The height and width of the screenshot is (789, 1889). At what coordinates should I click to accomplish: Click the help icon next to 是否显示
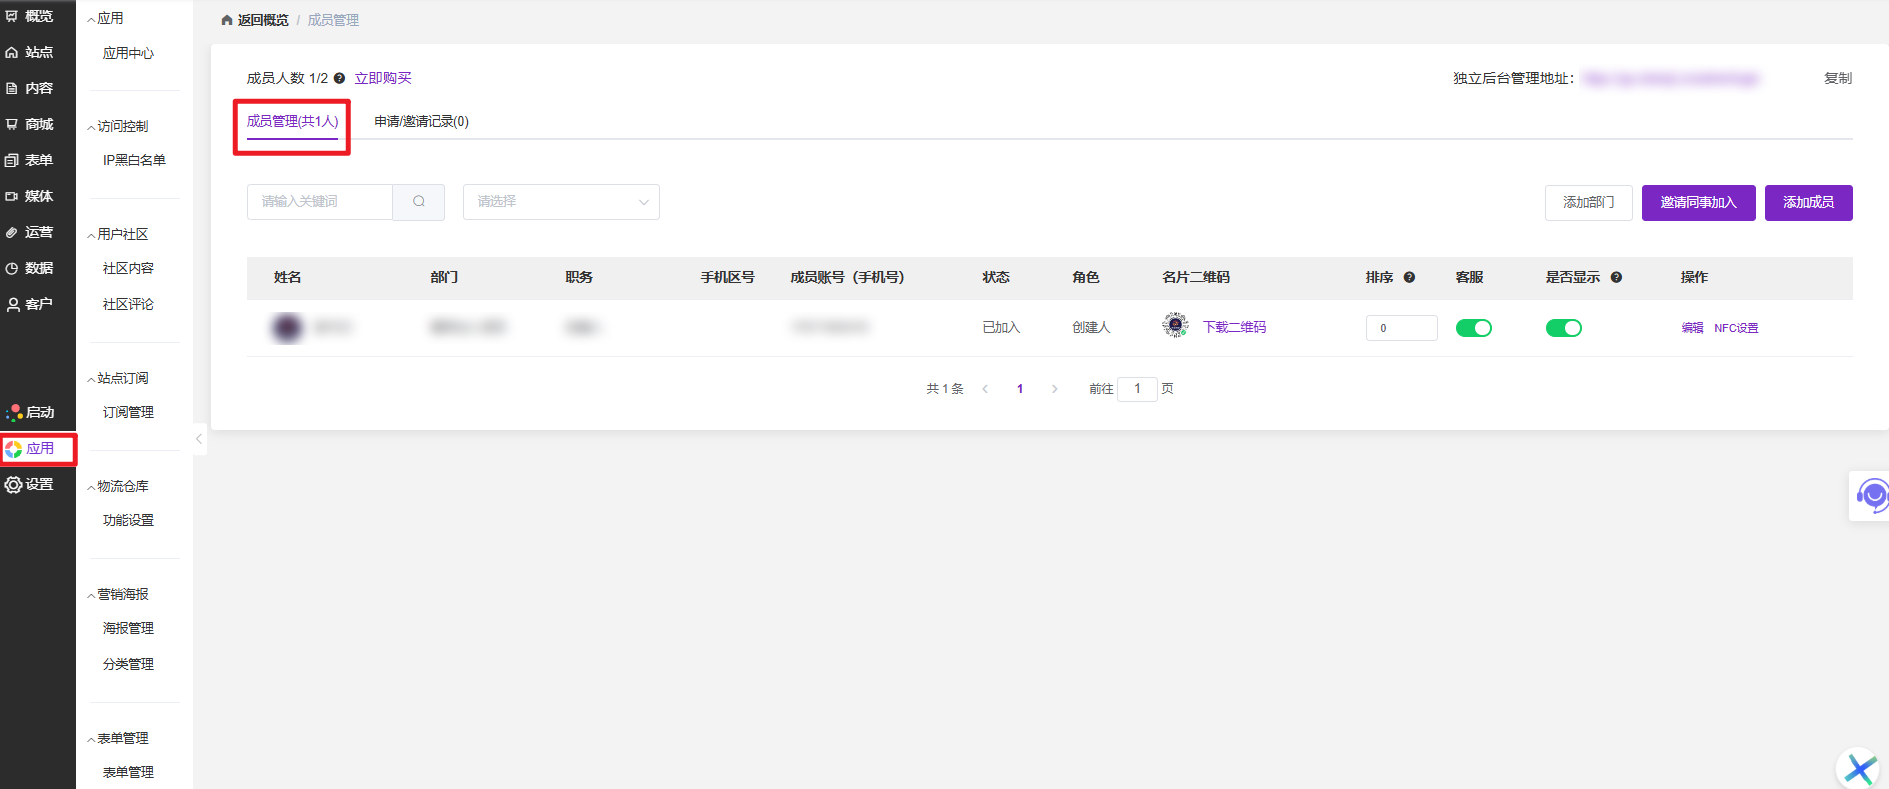pyautogui.click(x=1616, y=277)
